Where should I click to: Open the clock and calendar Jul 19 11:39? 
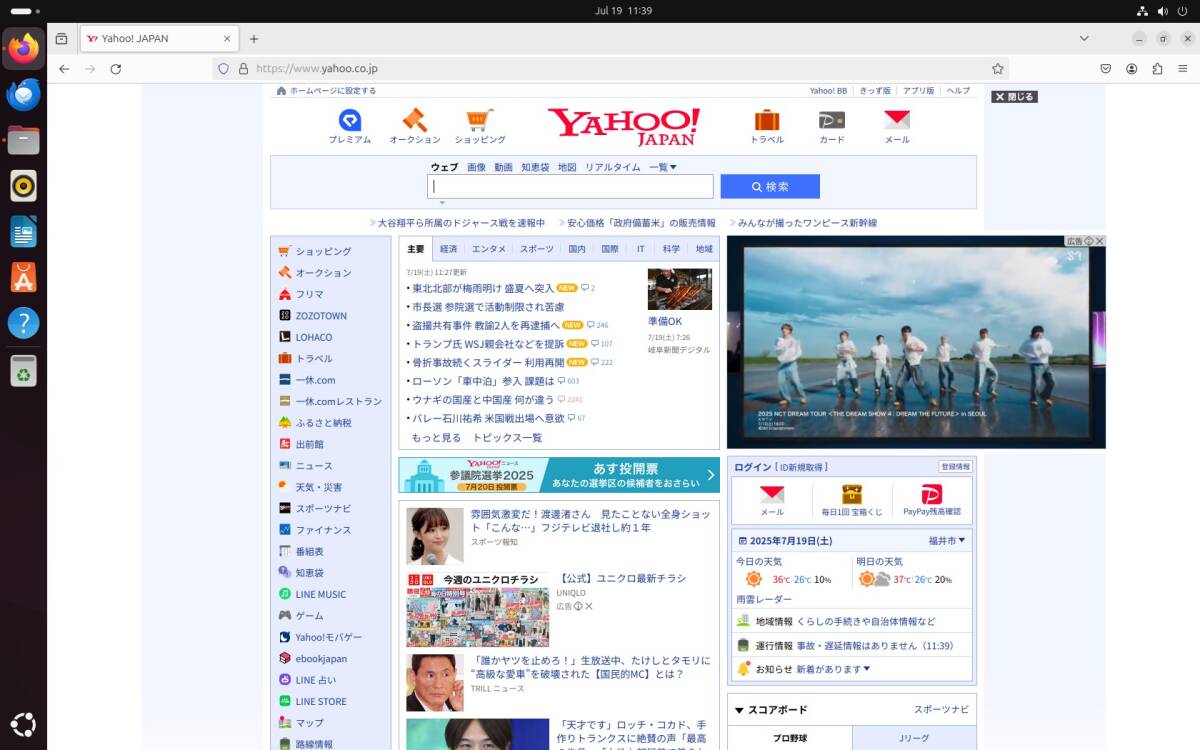click(x=623, y=11)
